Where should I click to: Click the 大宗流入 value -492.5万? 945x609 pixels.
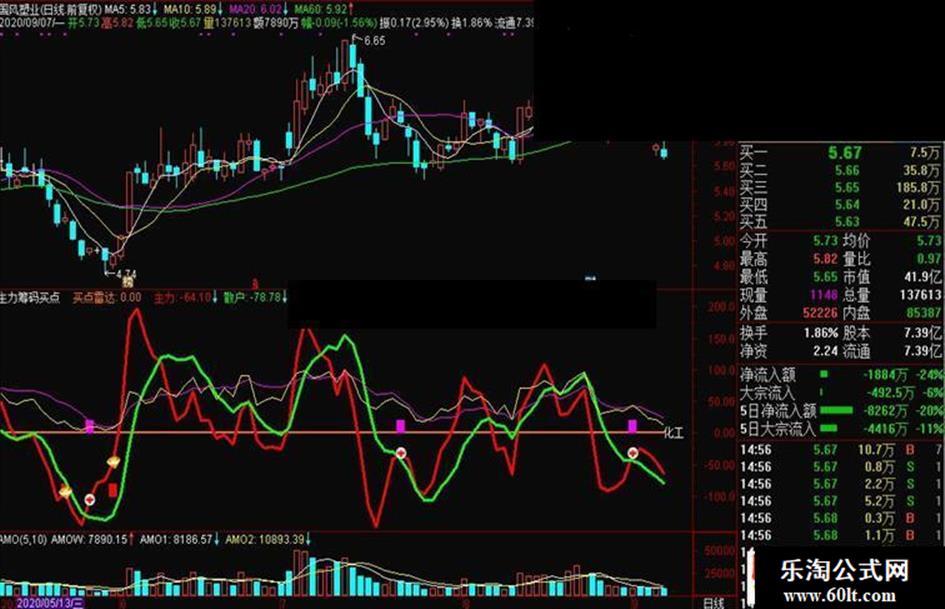coord(891,393)
